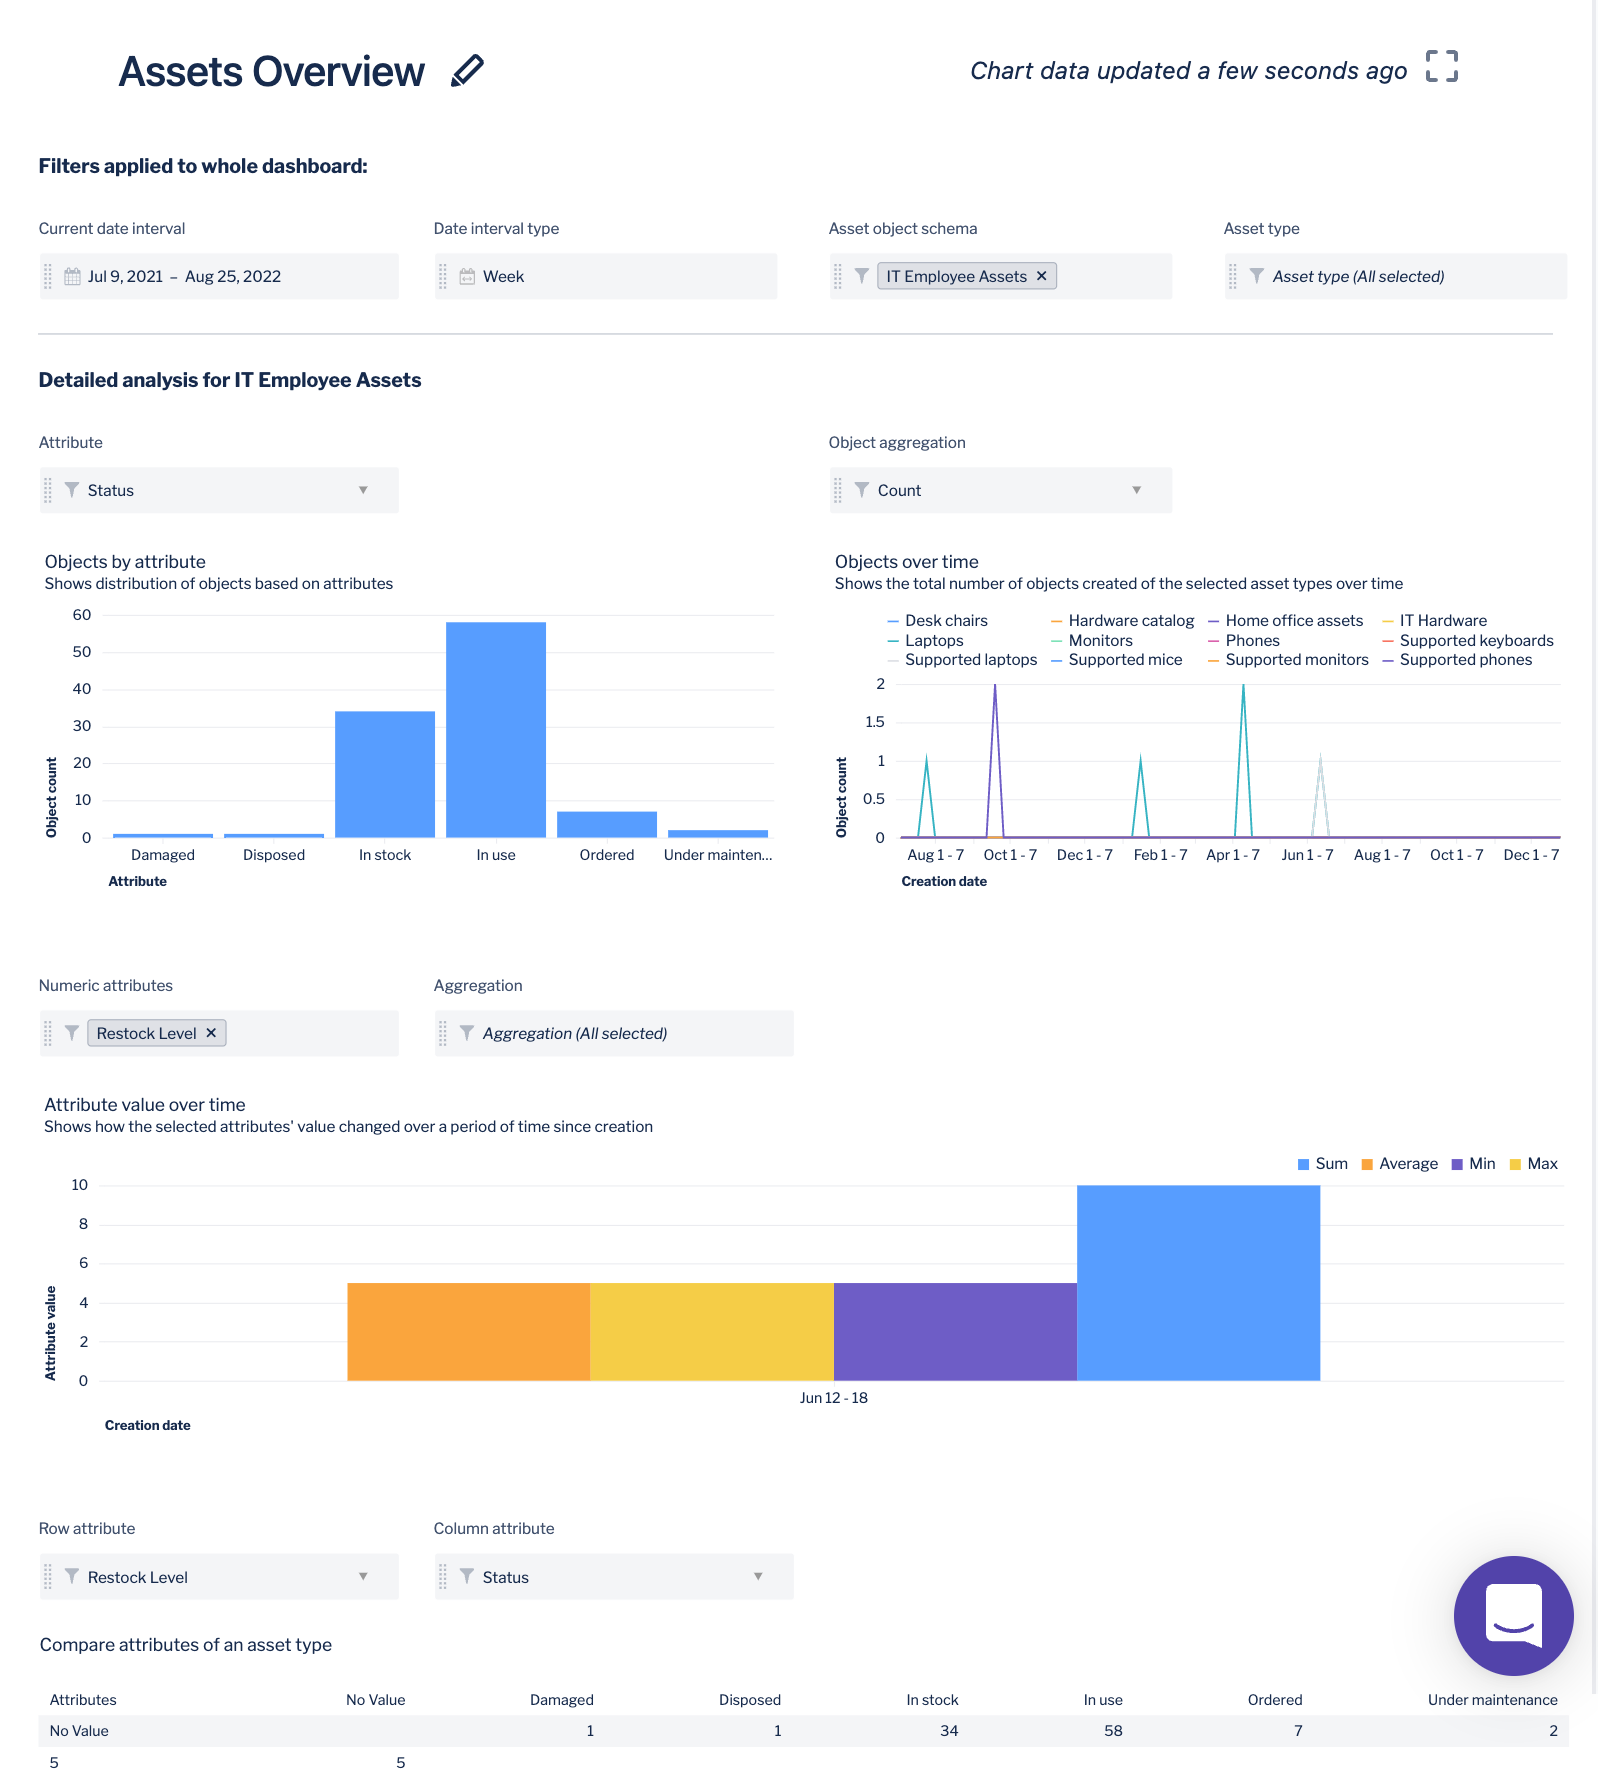Click the Max yellow legend swatch
The image size is (1598, 1776).
[x=1515, y=1164]
